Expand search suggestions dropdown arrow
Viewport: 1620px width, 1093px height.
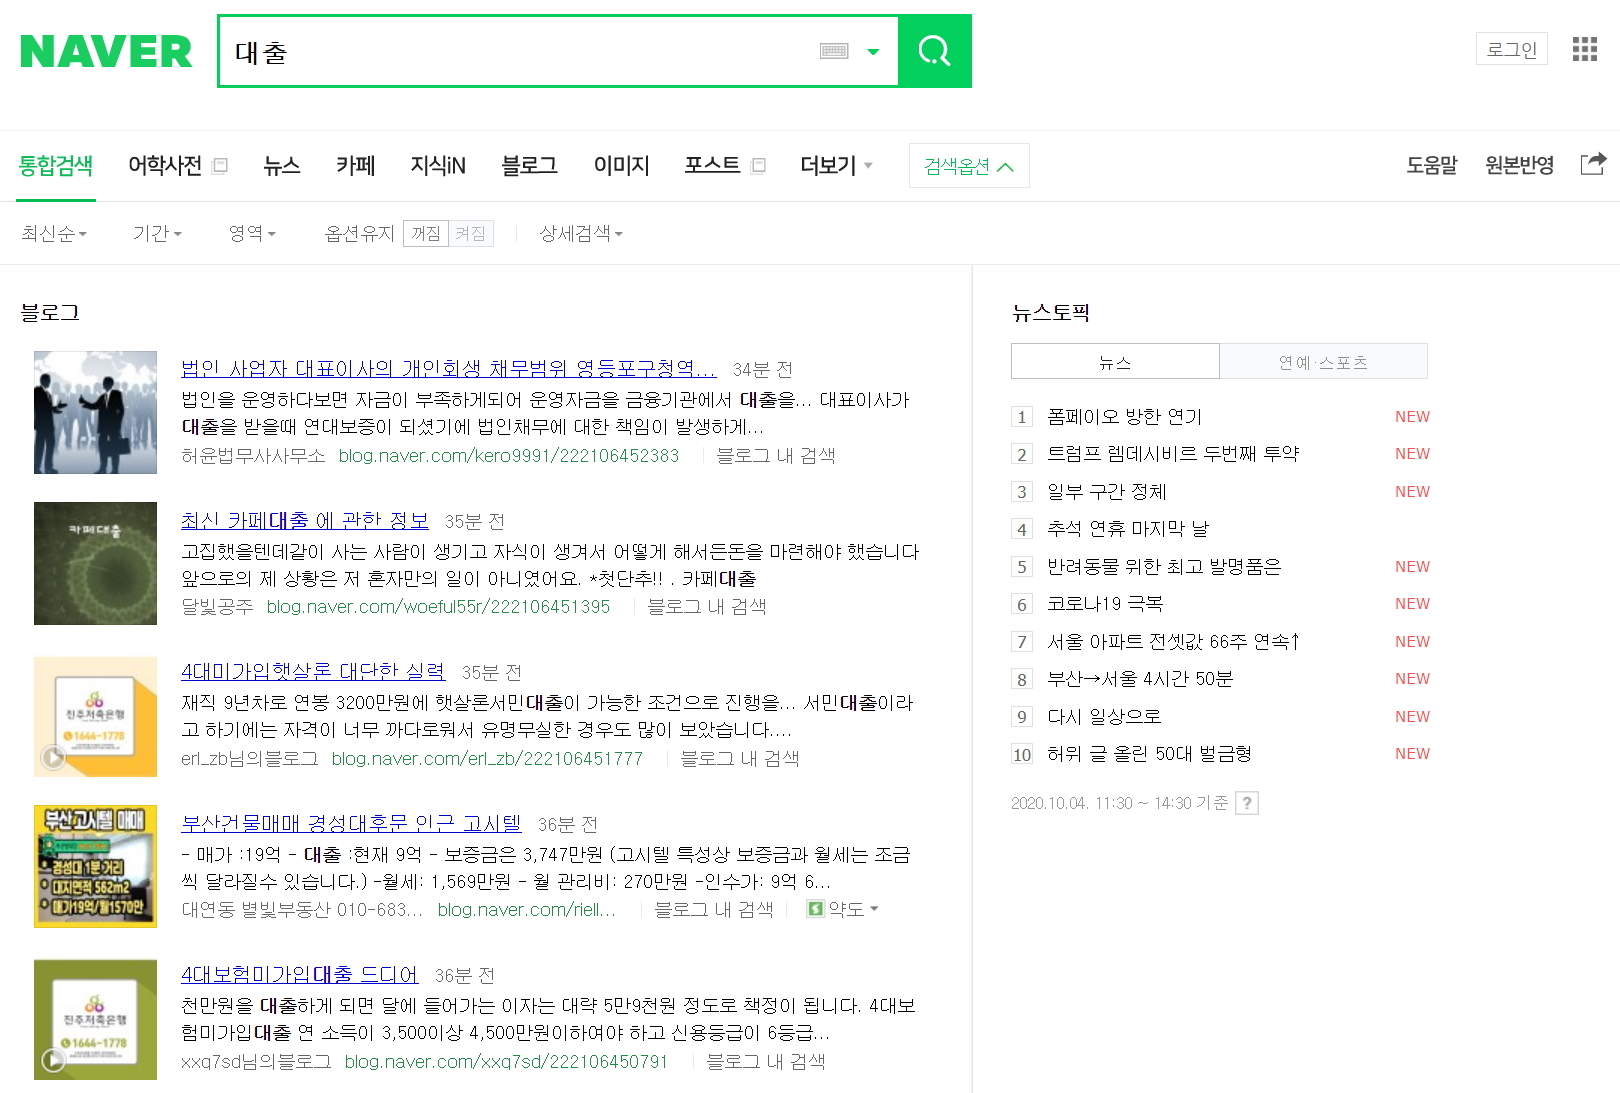coord(873,52)
